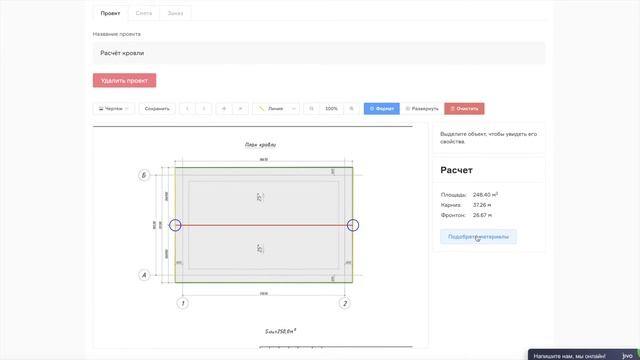The height and width of the screenshot is (360, 640).
Task: Select the Линия line tool
Action: coord(271,109)
